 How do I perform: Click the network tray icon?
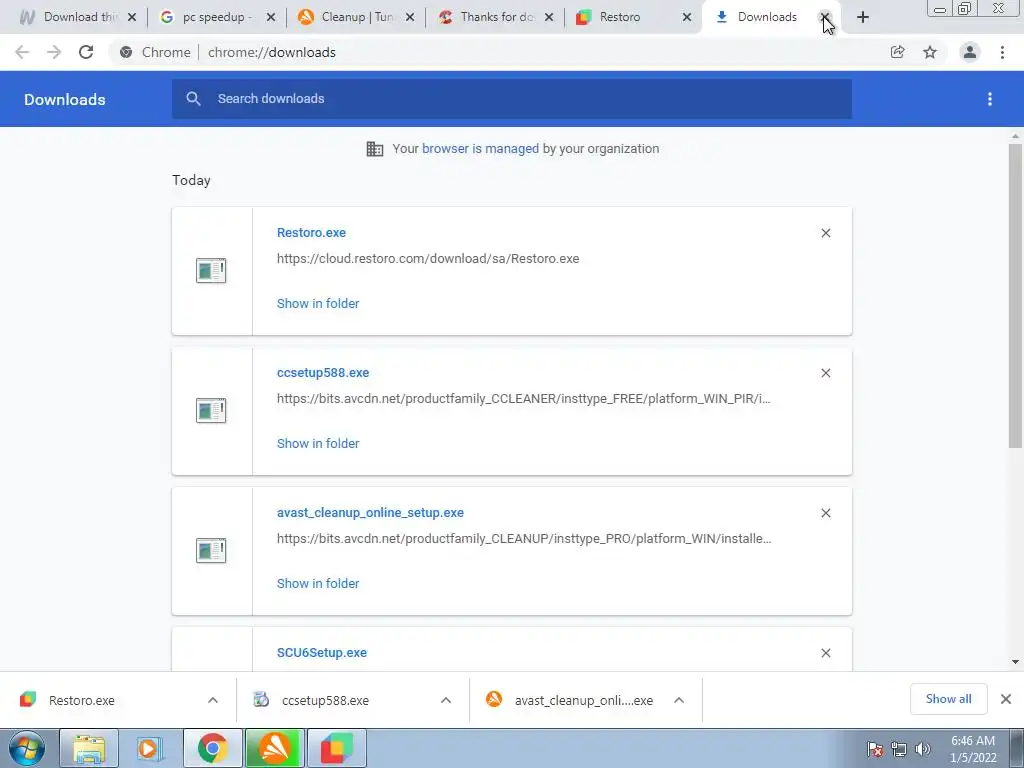[x=899, y=749]
